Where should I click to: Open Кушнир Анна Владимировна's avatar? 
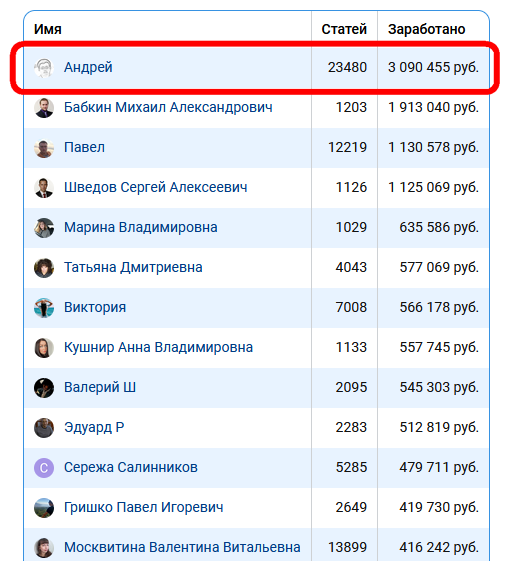coord(44,348)
